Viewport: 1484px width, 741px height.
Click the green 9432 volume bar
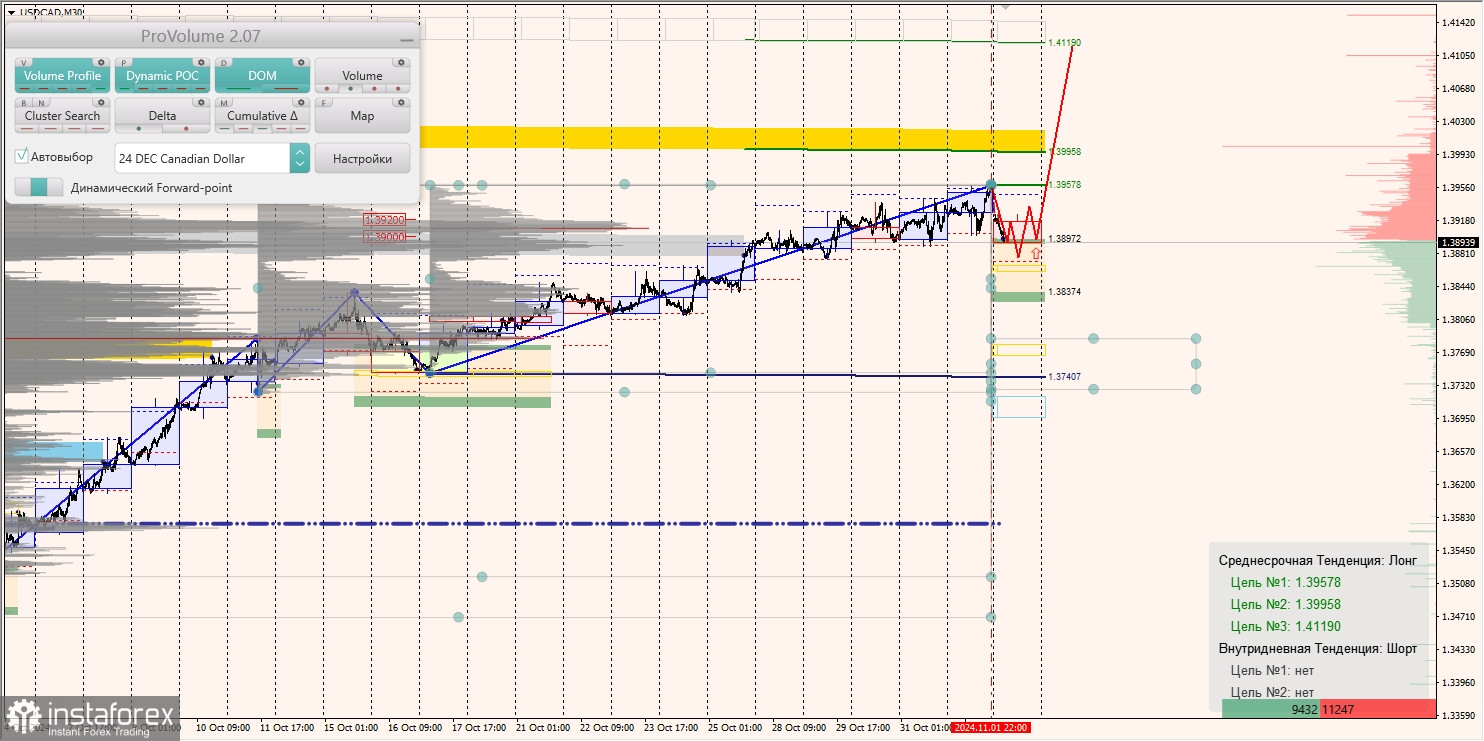pos(1270,708)
